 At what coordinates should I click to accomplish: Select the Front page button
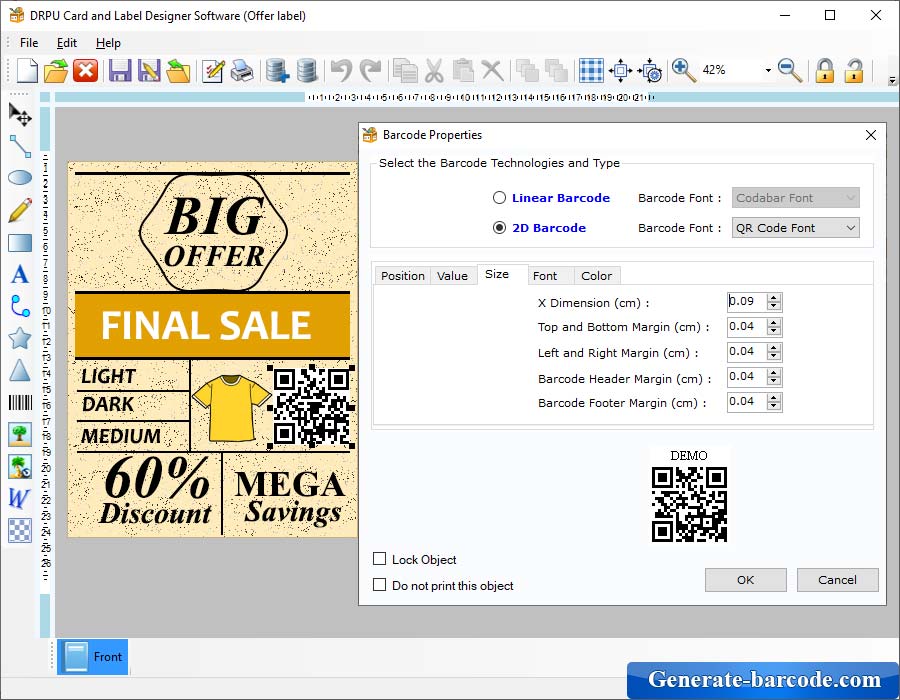pyautogui.click(x=92, y=657)
